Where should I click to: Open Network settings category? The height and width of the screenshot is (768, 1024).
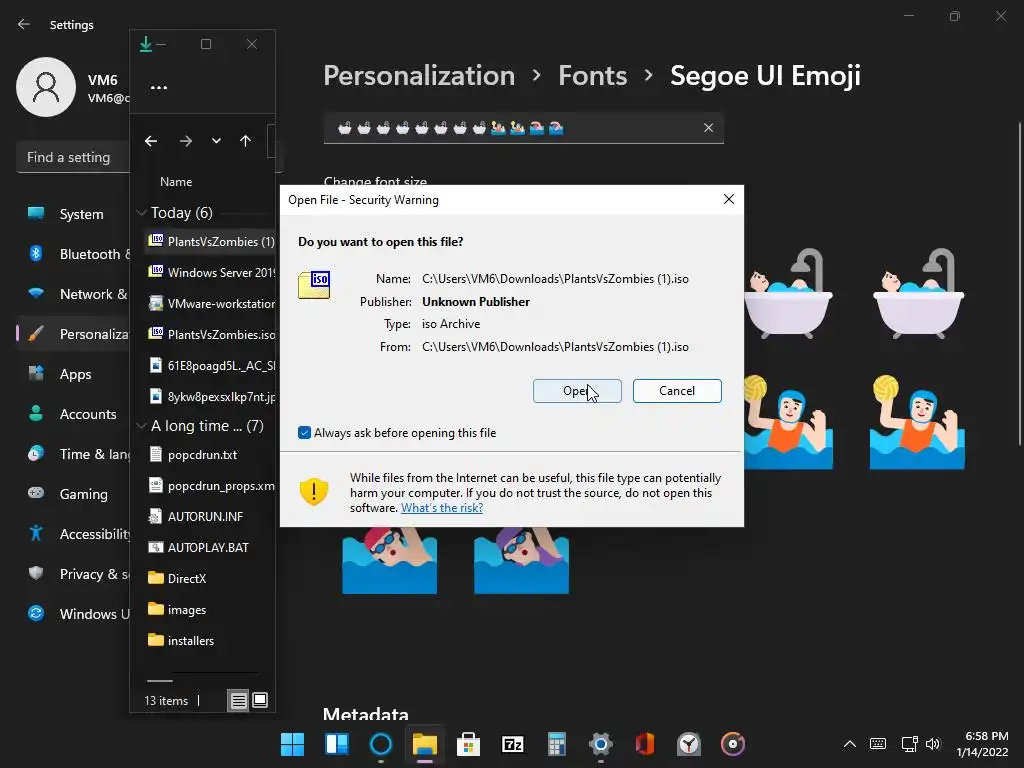click(73, 294)
